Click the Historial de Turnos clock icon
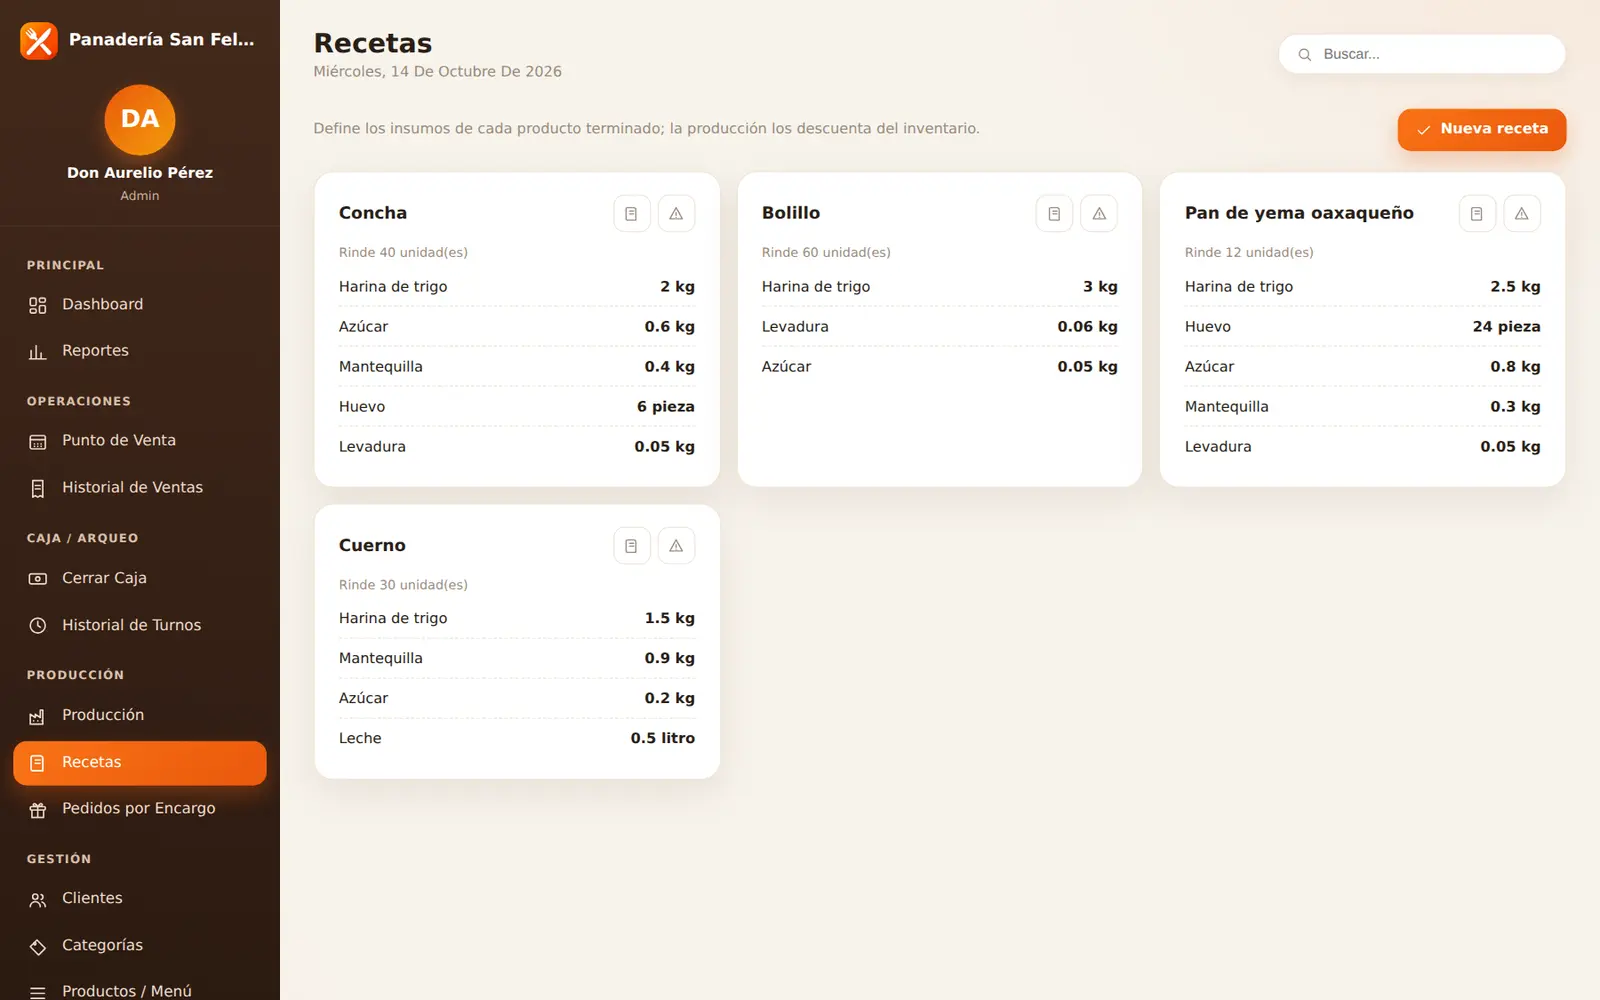This screenshot has width=1600, height=1000. coord(38,625)
